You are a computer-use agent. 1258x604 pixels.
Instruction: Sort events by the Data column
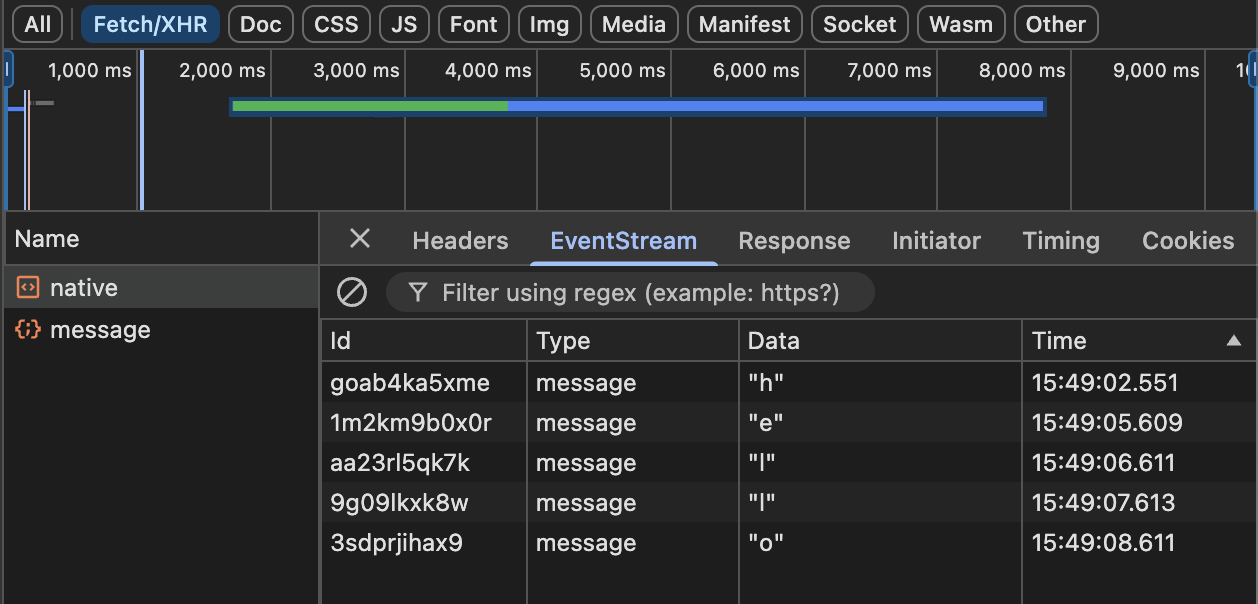[774, 341]
